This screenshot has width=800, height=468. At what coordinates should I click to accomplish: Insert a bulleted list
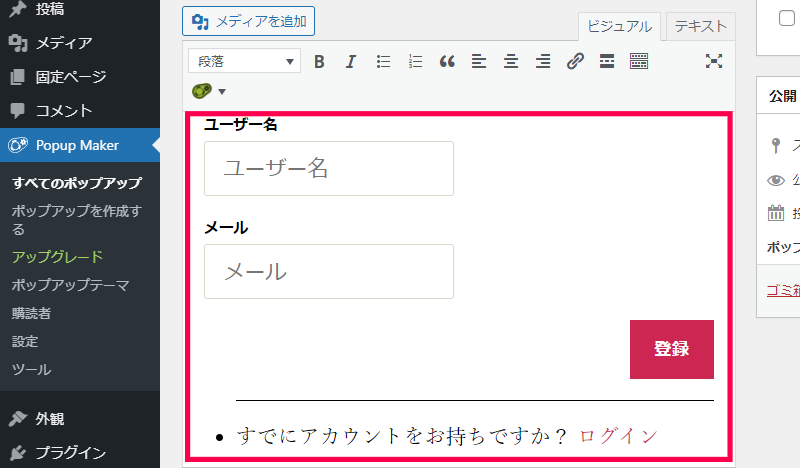click(383, 62)
